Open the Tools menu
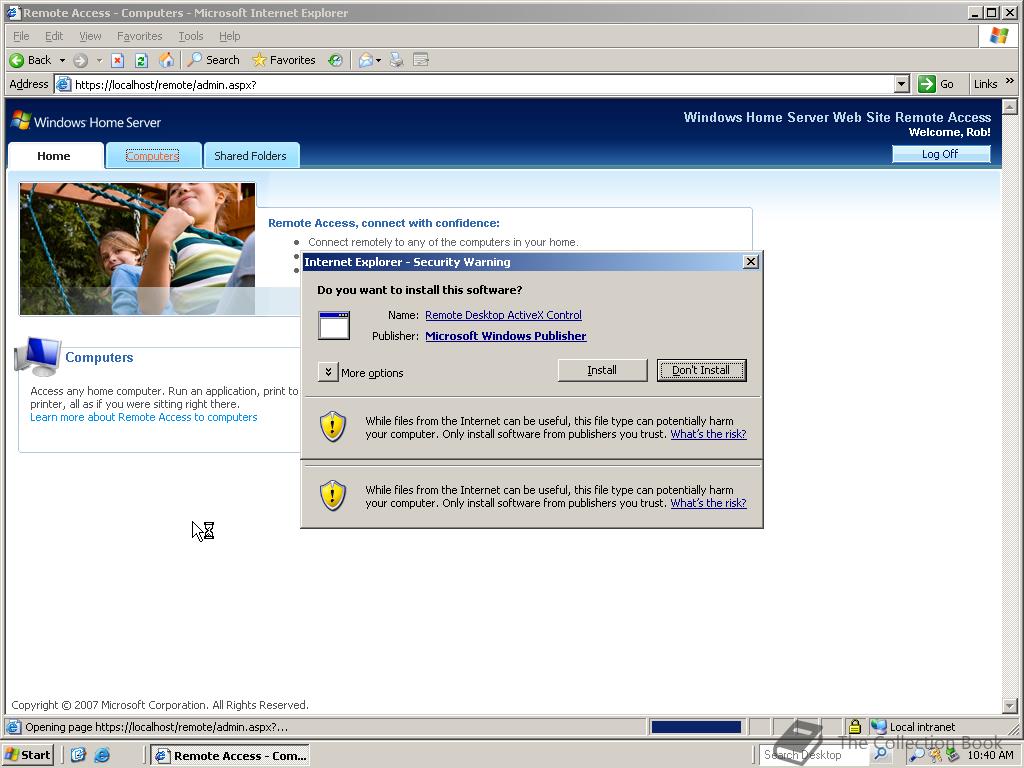 [191, 36]
